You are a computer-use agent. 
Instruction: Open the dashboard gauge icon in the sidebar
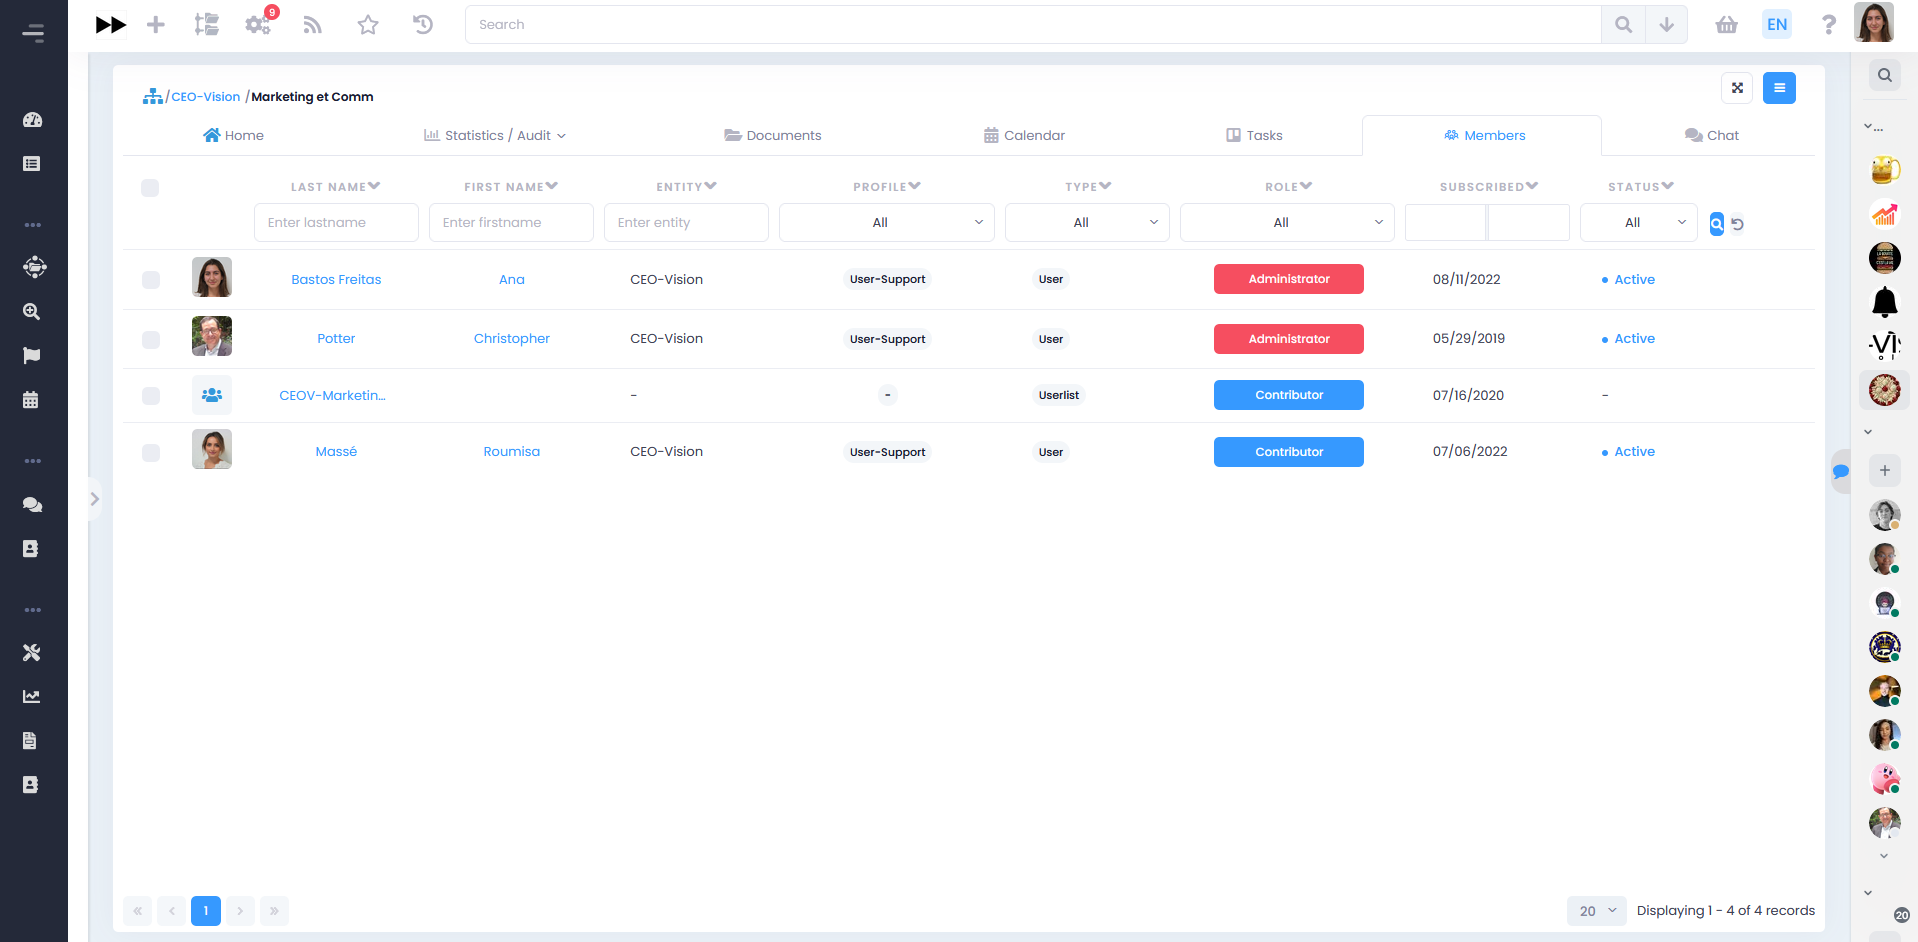point(32,119)
